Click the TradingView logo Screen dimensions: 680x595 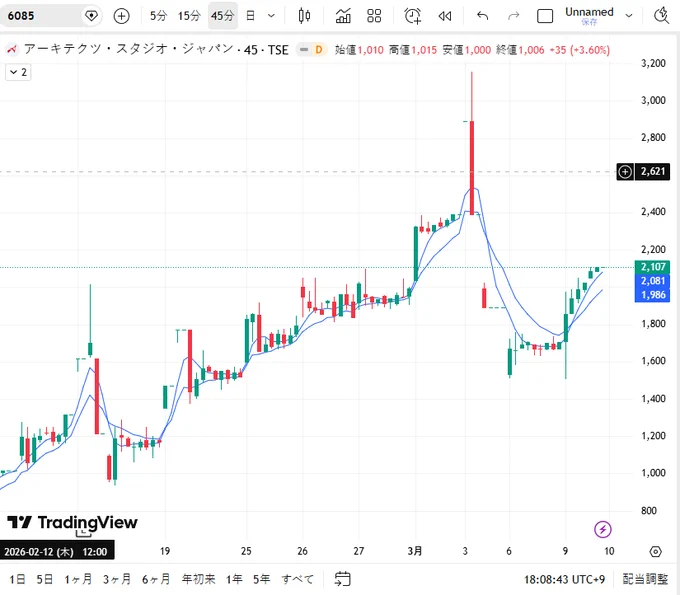point(72,522)
